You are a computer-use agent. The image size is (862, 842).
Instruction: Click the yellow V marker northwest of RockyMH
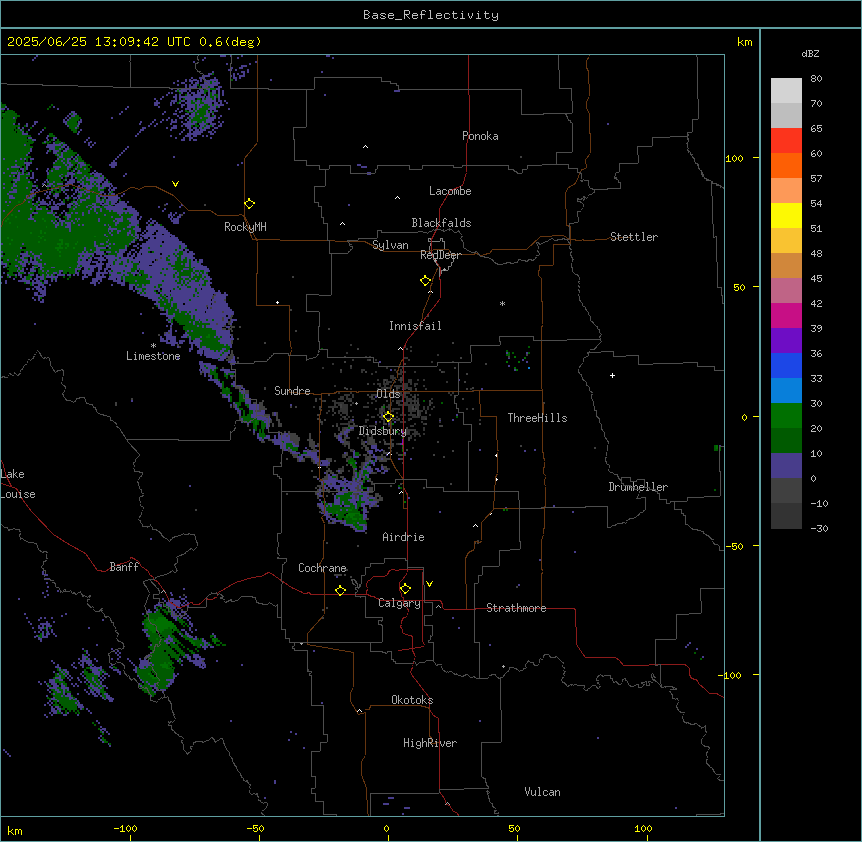pos(175,184)
